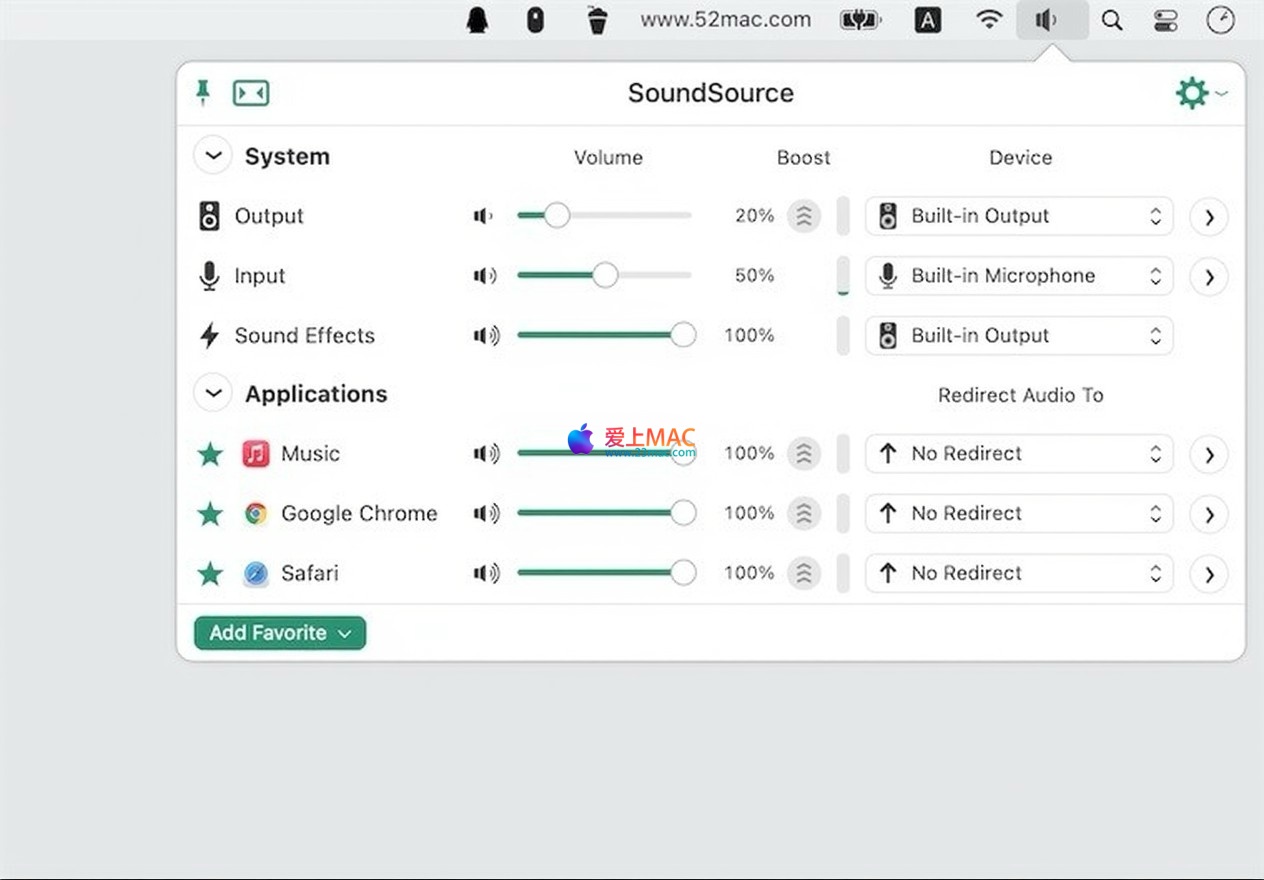1264x880 pixels.
Task: Unfavorite Music with the star icon
Action: coord(210,454)
